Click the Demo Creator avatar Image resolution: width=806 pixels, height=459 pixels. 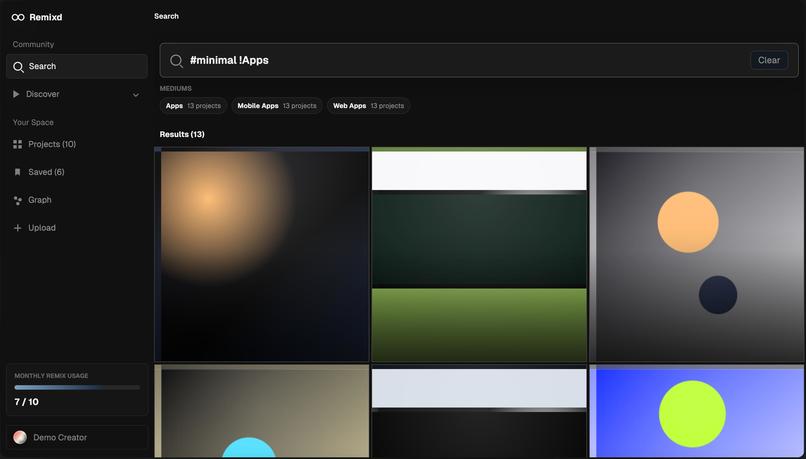[20, 437]
